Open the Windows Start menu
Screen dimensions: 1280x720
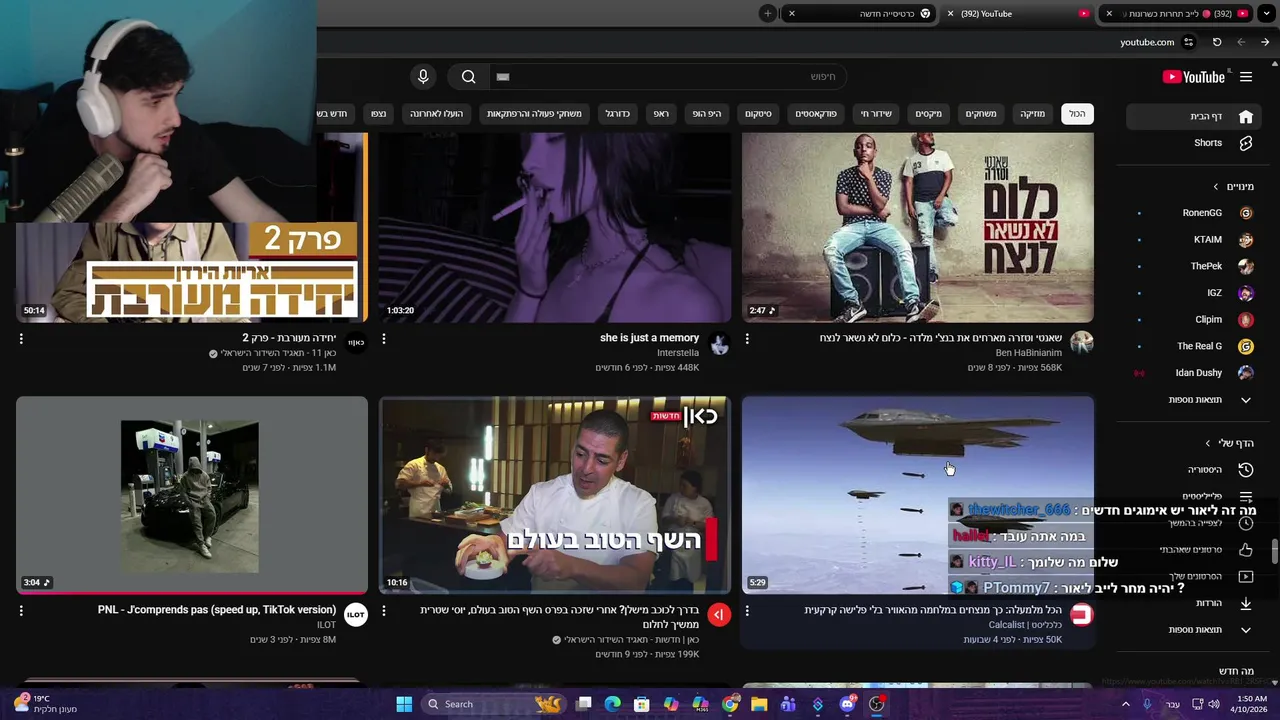click(x=404, y=704)
